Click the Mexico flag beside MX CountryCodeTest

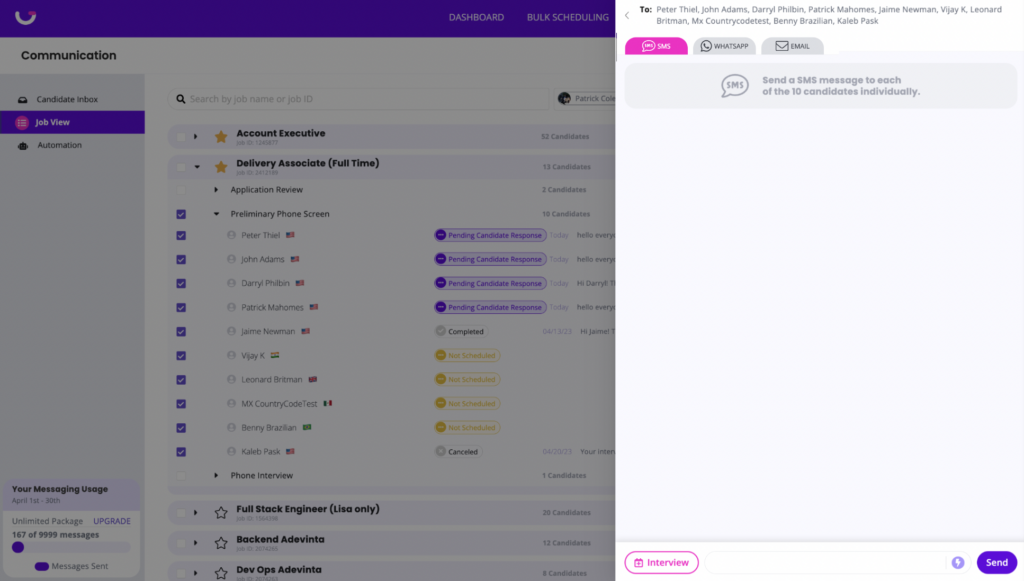328,403
